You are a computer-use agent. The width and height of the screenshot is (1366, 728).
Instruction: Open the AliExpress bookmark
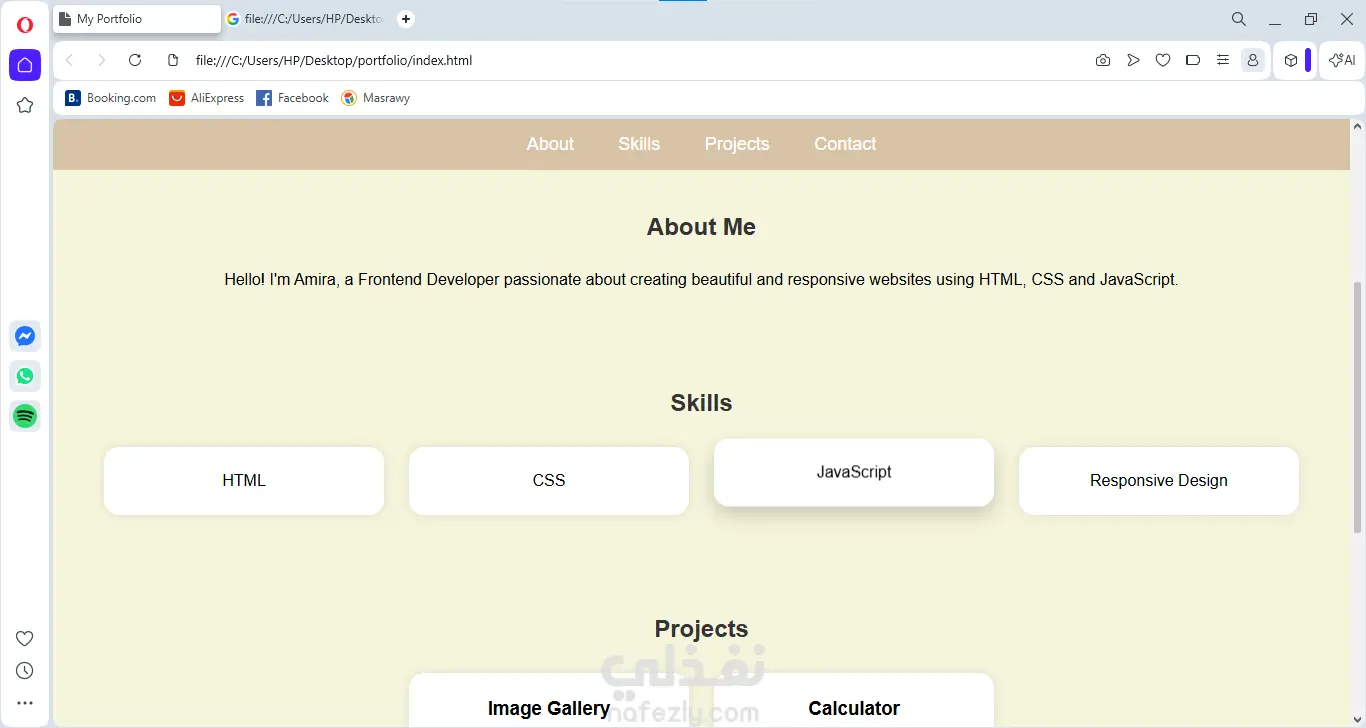(x=207, y=98)
